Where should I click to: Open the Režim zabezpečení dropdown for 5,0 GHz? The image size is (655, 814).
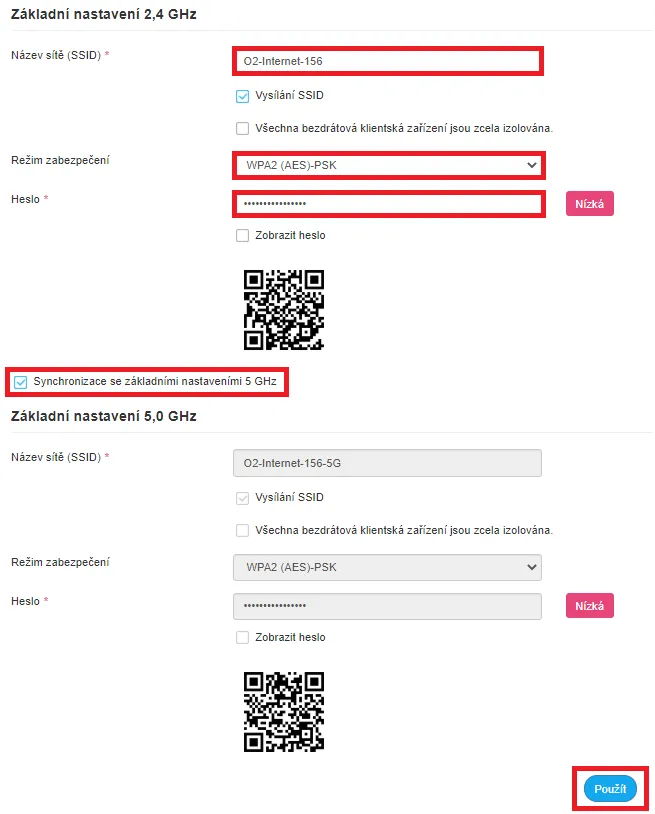click(387, 567)
